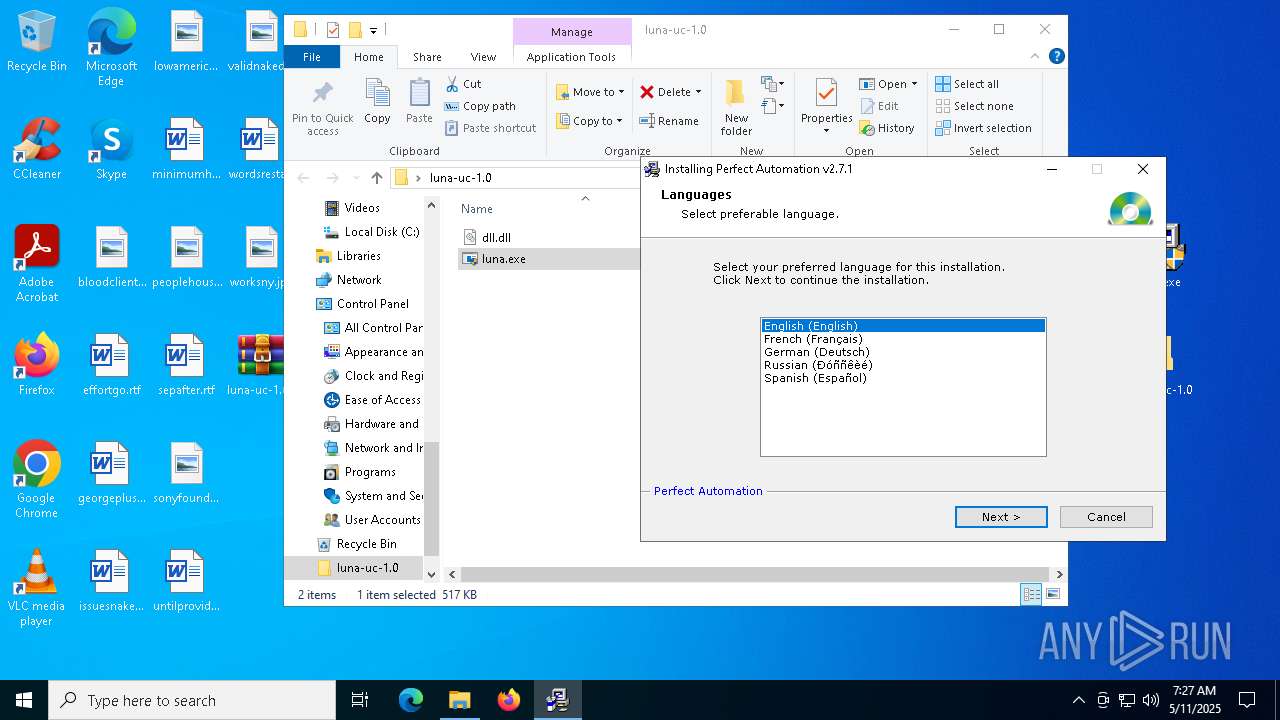
Task: Open Google Chrome desktop icon
Action: click(36, 479)
